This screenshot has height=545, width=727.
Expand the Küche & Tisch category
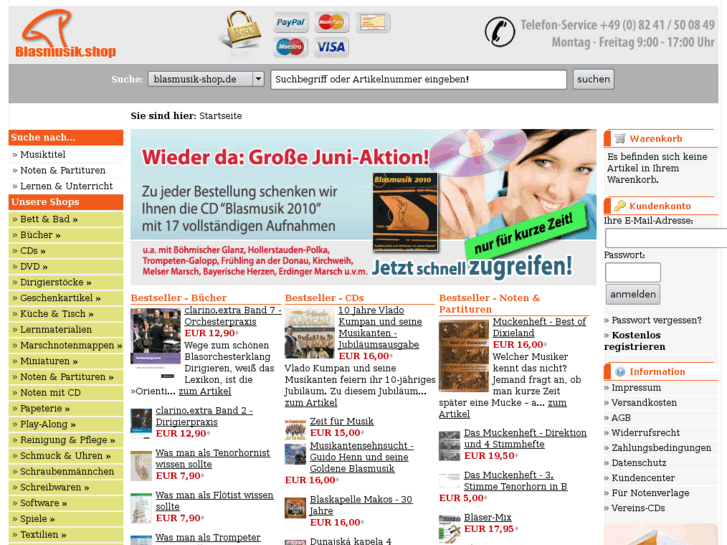click(x=66, y=314)
